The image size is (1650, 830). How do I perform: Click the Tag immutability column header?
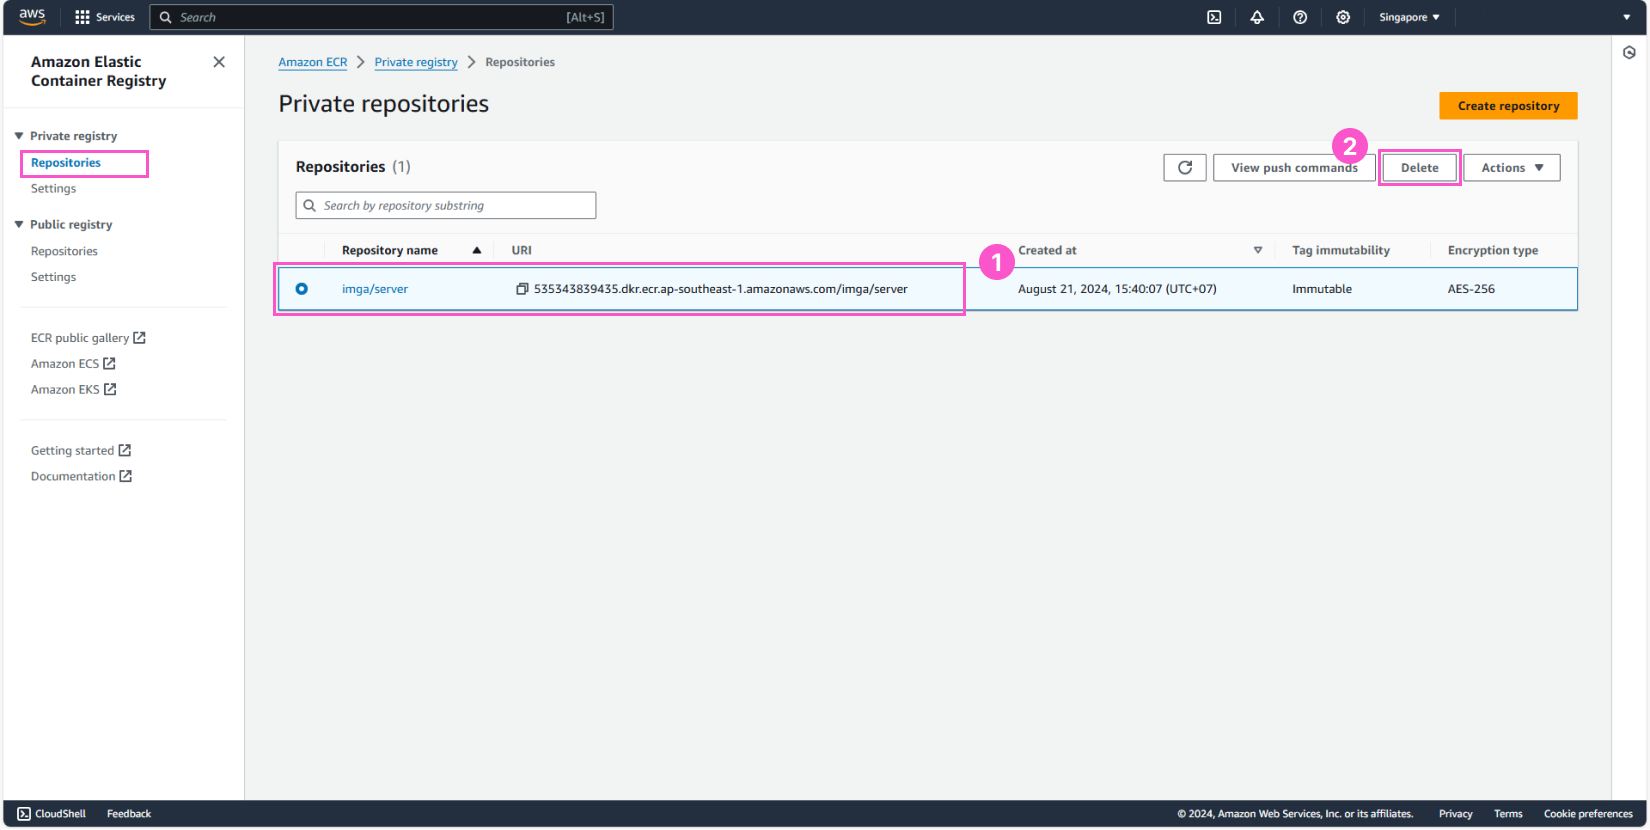tap(1341, 251)
